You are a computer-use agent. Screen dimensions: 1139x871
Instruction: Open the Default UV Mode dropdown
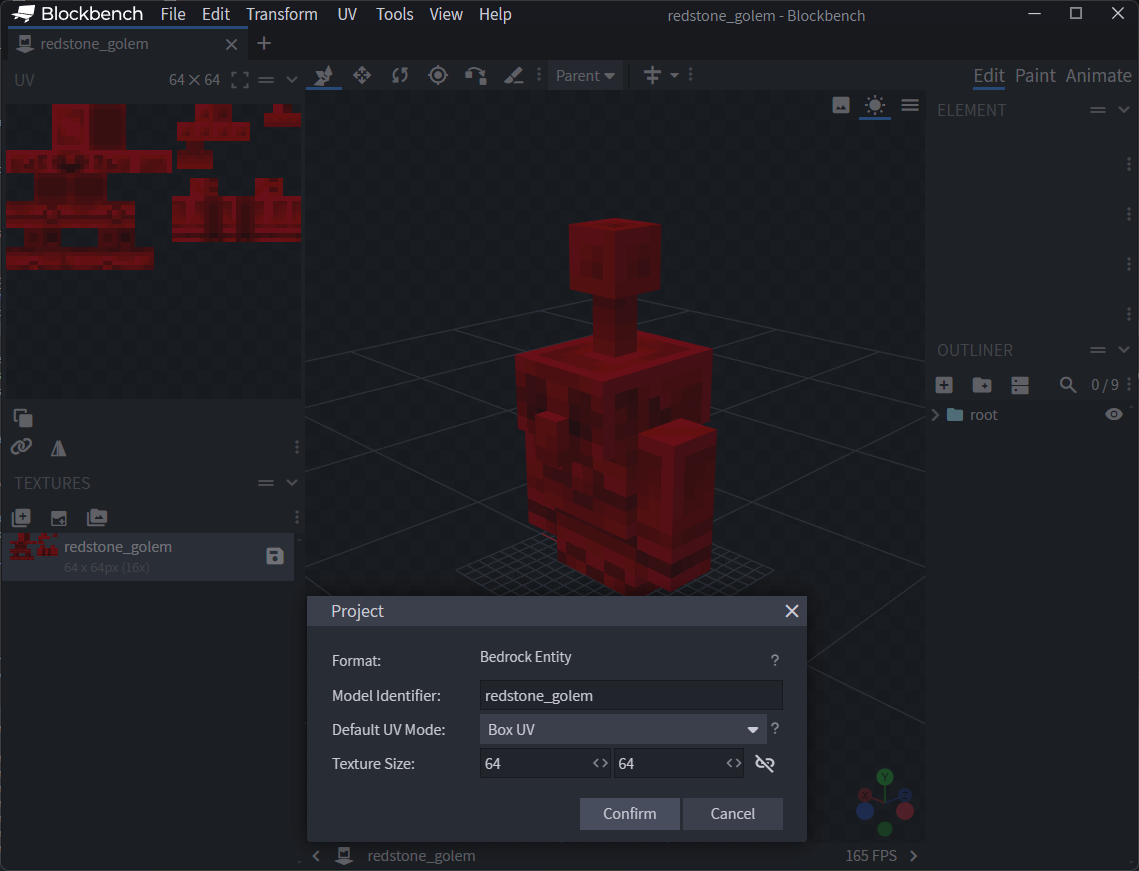622,730
